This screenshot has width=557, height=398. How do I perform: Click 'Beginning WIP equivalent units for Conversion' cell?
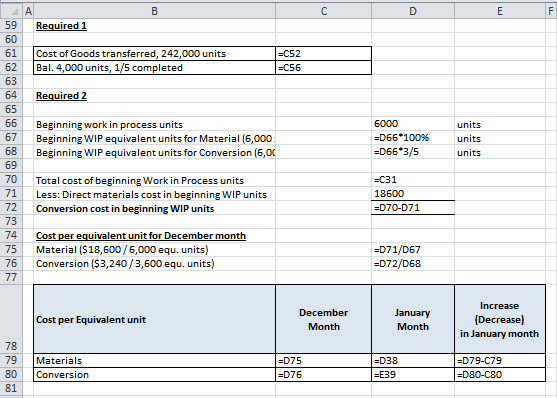(x=154, y=152)
